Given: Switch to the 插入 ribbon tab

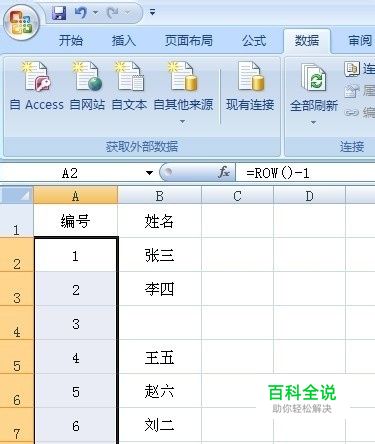Looking at the screenshot, I should (x=124, y=41).
